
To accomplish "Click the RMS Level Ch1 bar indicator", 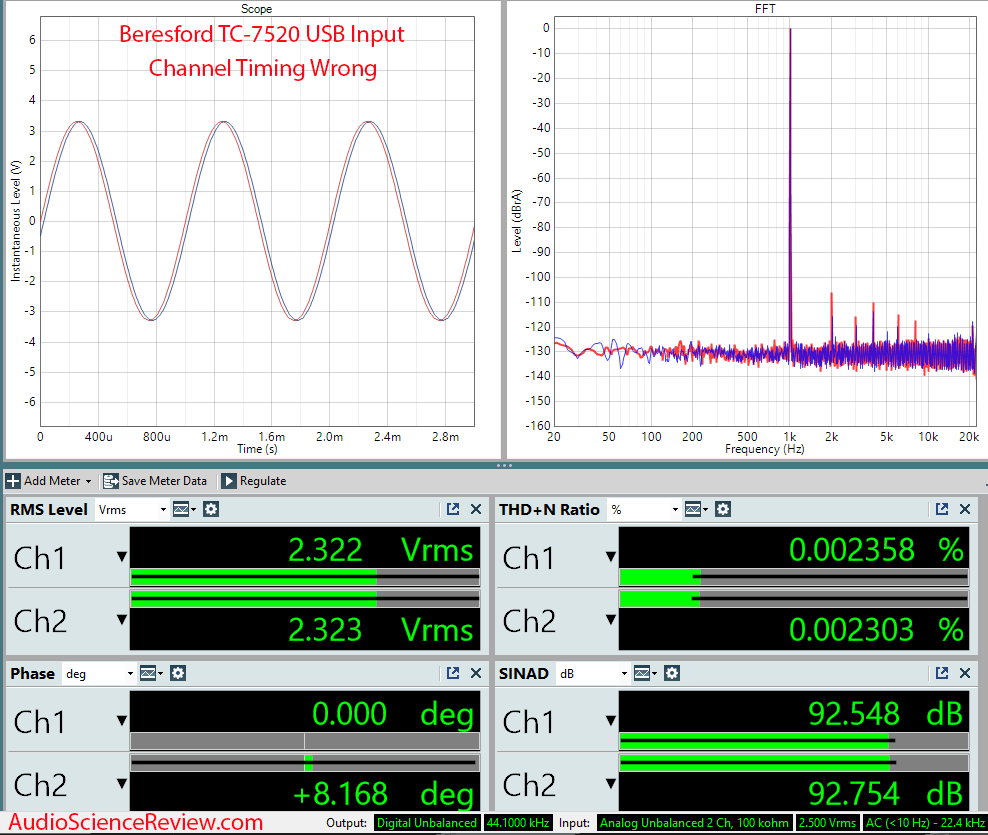I will [x=305, y=577].
